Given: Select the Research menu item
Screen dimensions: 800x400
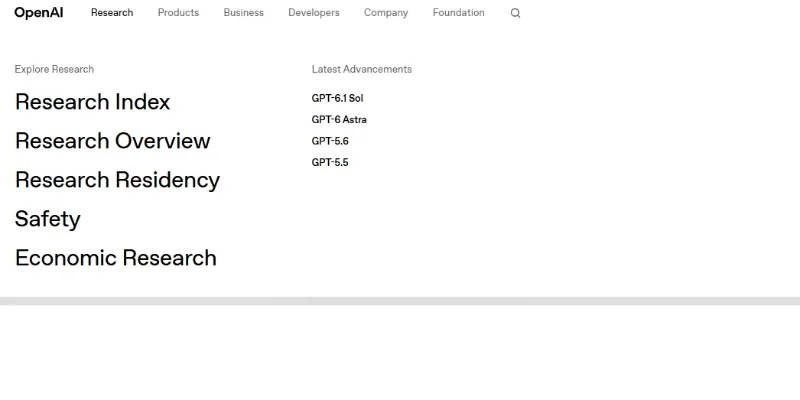Looking at the screenshot, I should [x=112, y=13].
